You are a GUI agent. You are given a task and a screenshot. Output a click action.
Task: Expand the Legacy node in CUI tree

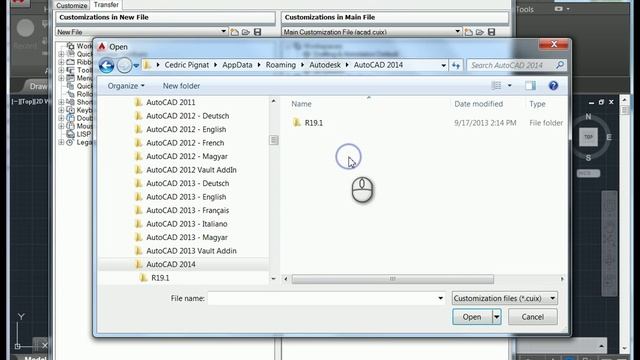click(61, 142)
